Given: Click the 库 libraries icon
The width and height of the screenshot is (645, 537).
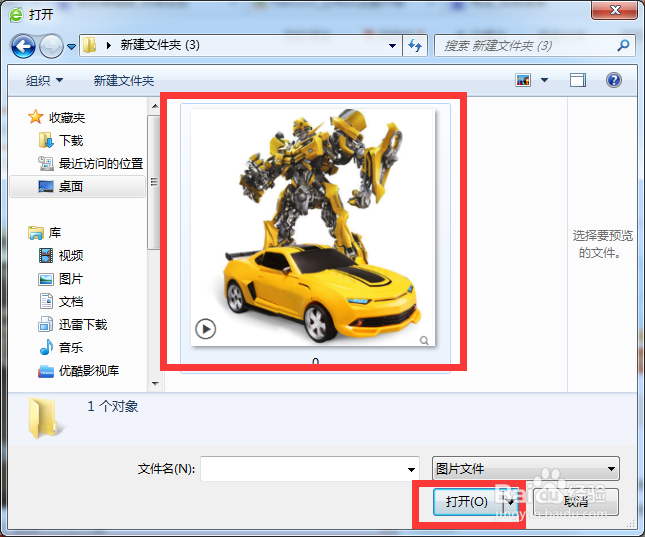Looking at the screenshot, I should click(x=36, y=233).
